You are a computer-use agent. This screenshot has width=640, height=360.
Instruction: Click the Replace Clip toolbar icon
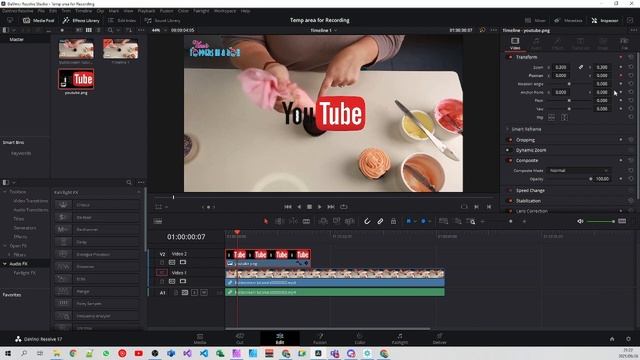(x=350, y=221)
